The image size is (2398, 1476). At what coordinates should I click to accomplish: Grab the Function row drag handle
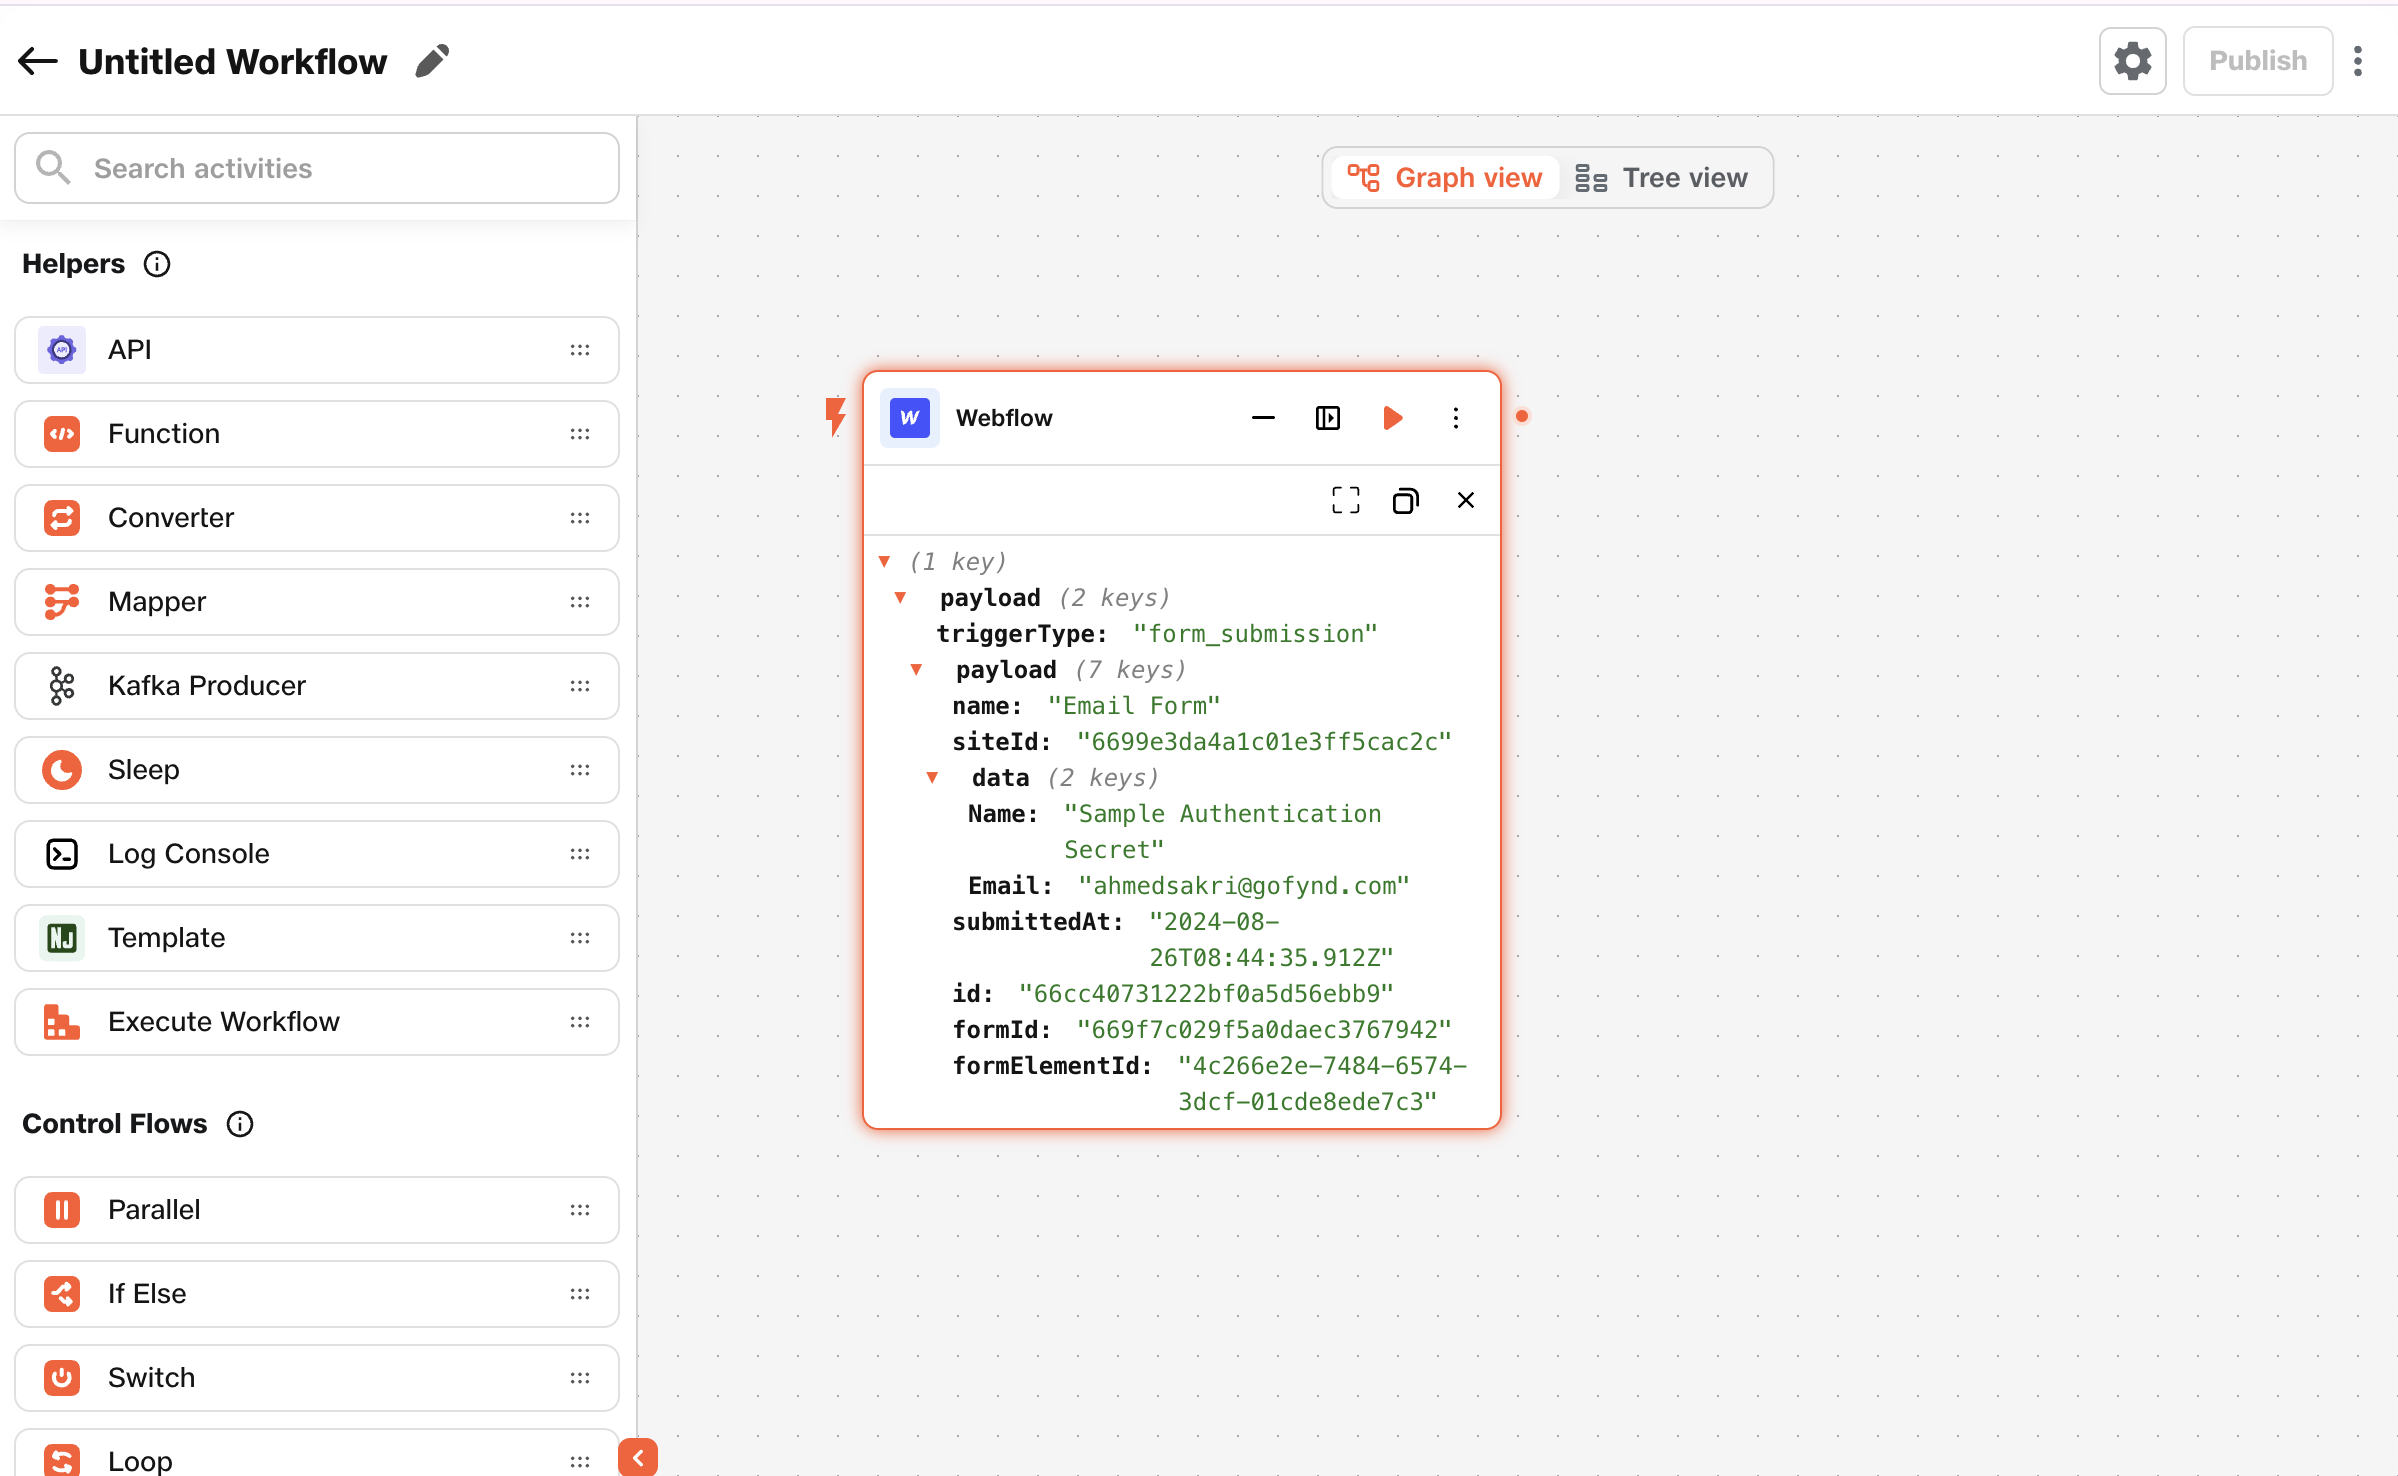580,434
